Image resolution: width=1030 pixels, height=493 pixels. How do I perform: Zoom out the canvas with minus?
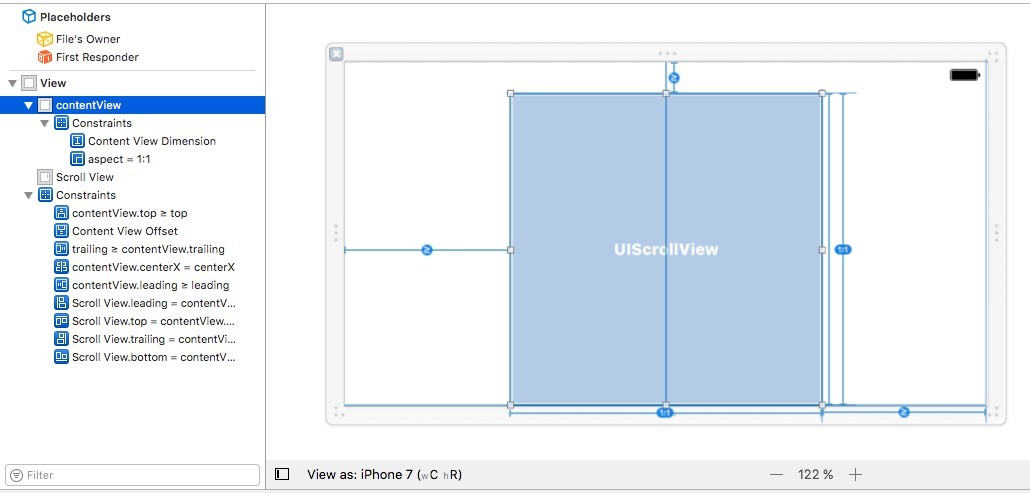tap(776, 475)
